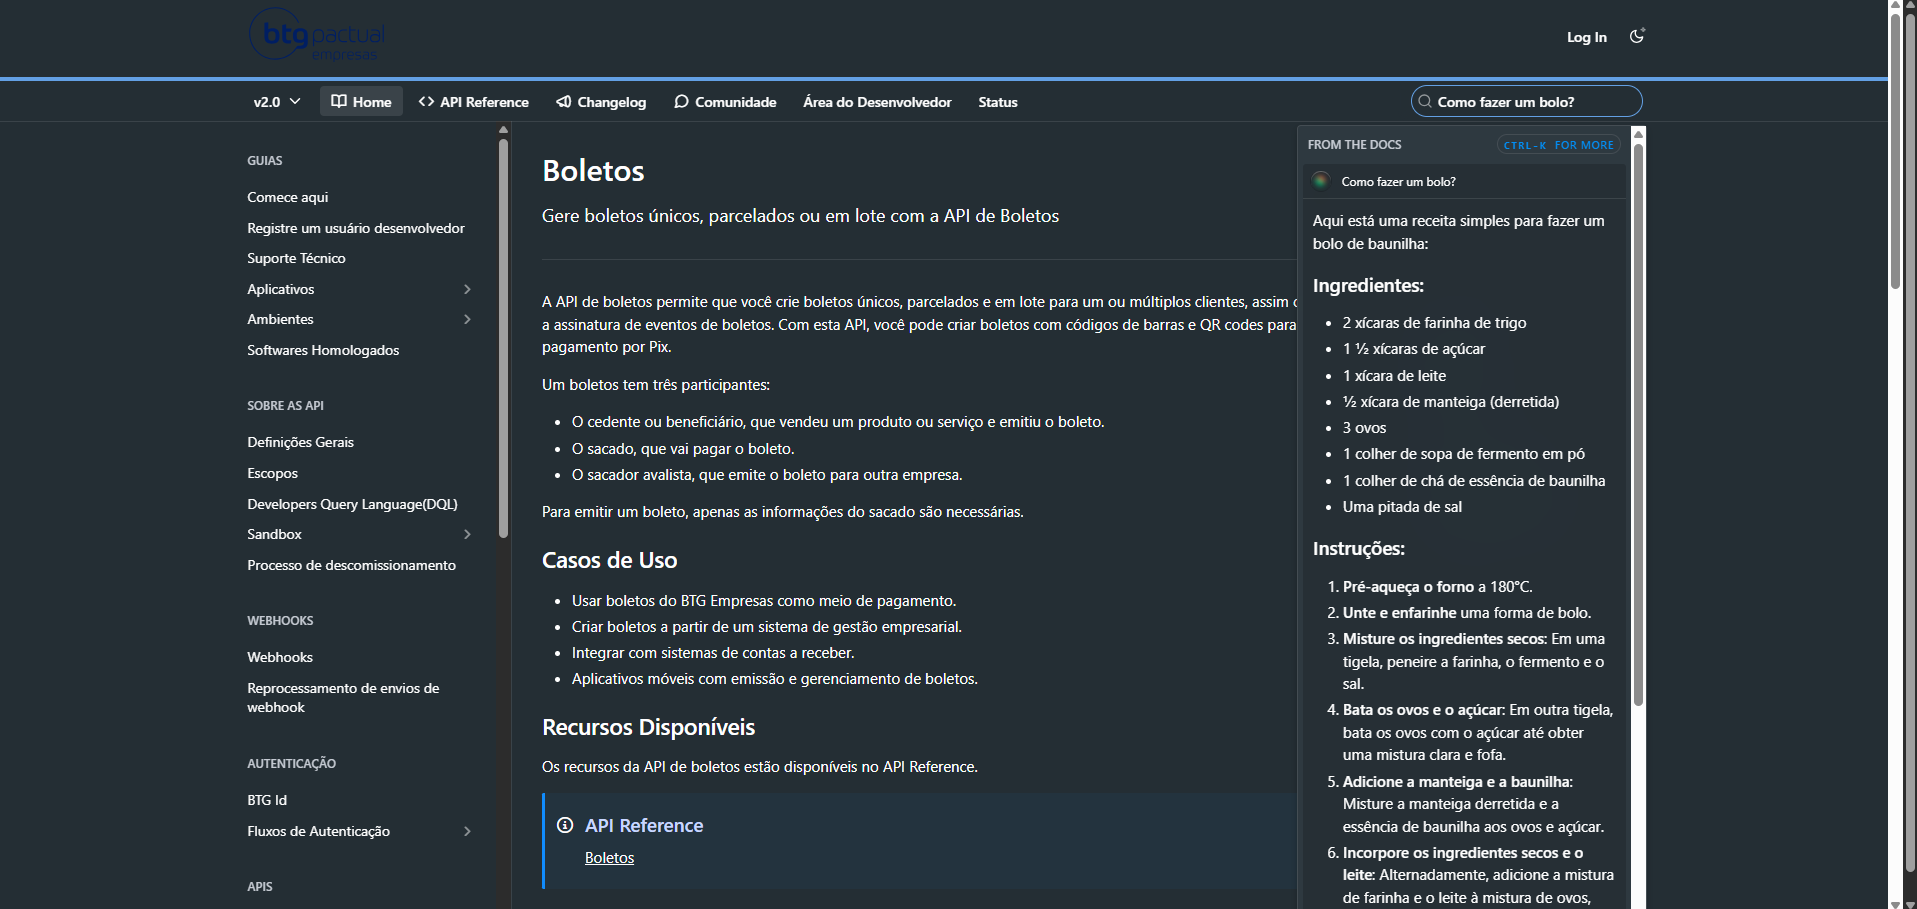The width and height of the screenshot is (1917, 909).
Task: Click the CTRL-K FOR MORE button
Action: point(1558,145)
